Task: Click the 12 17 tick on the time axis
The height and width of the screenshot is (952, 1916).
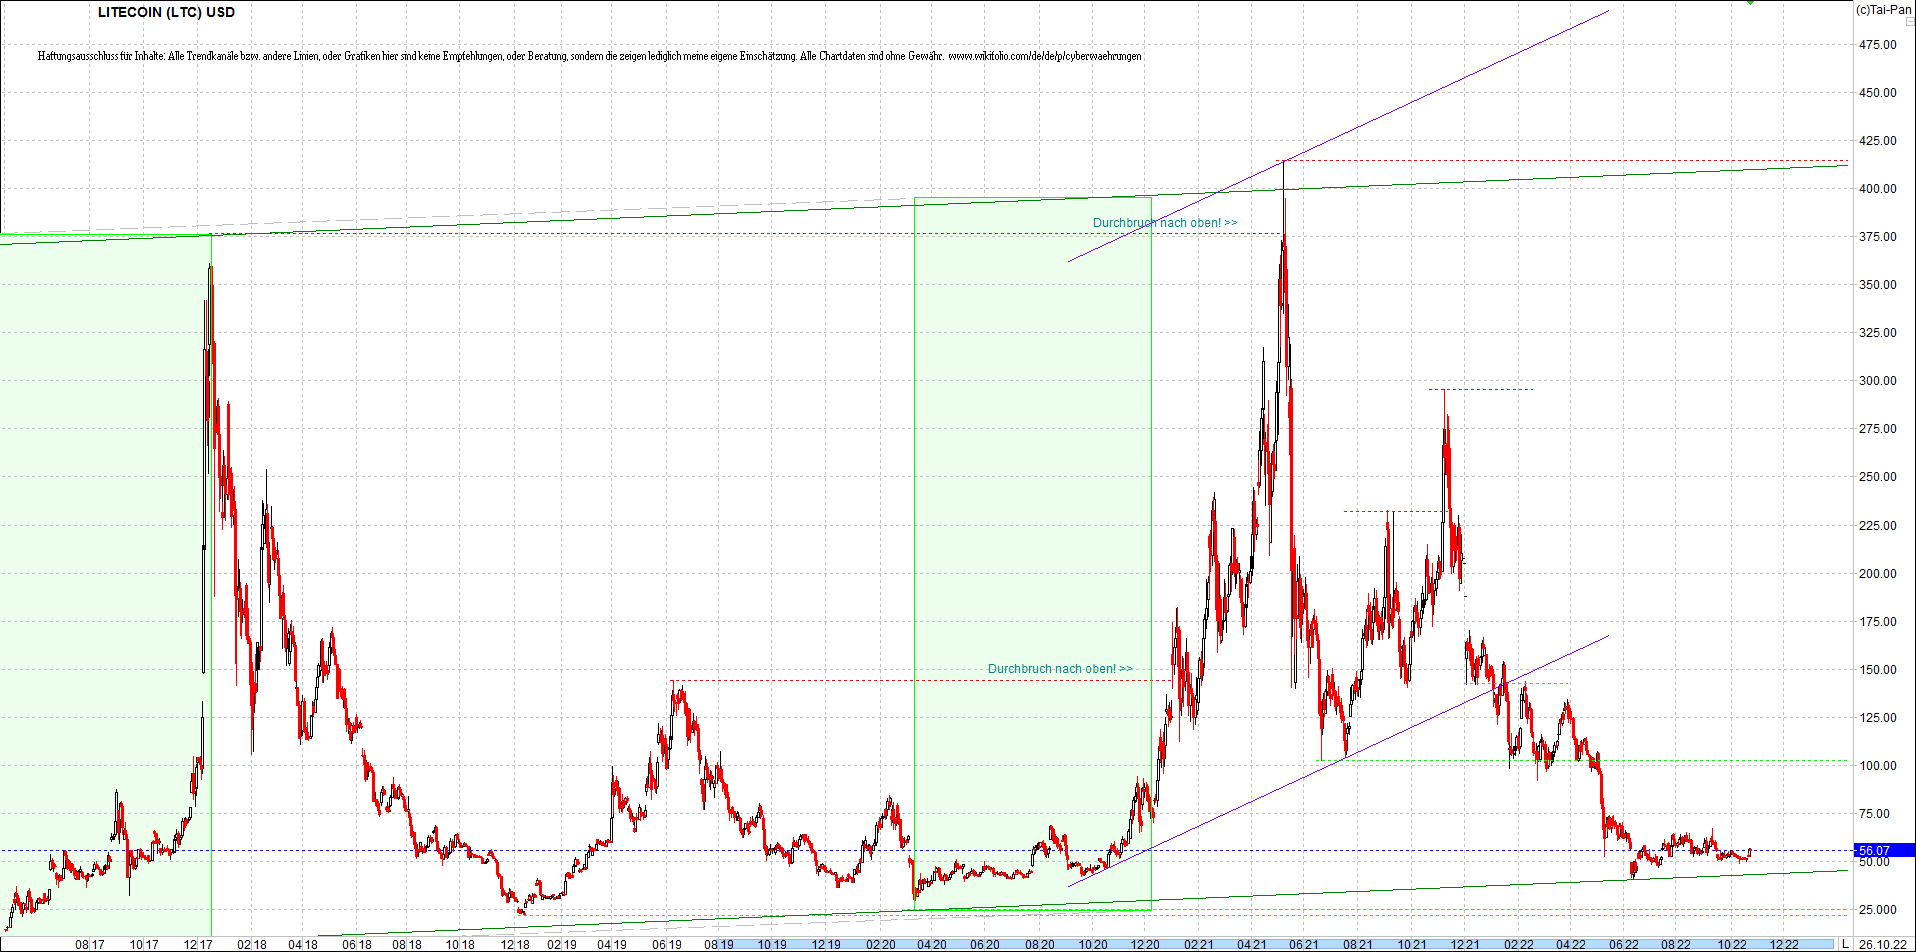Action: click(198, 944)
